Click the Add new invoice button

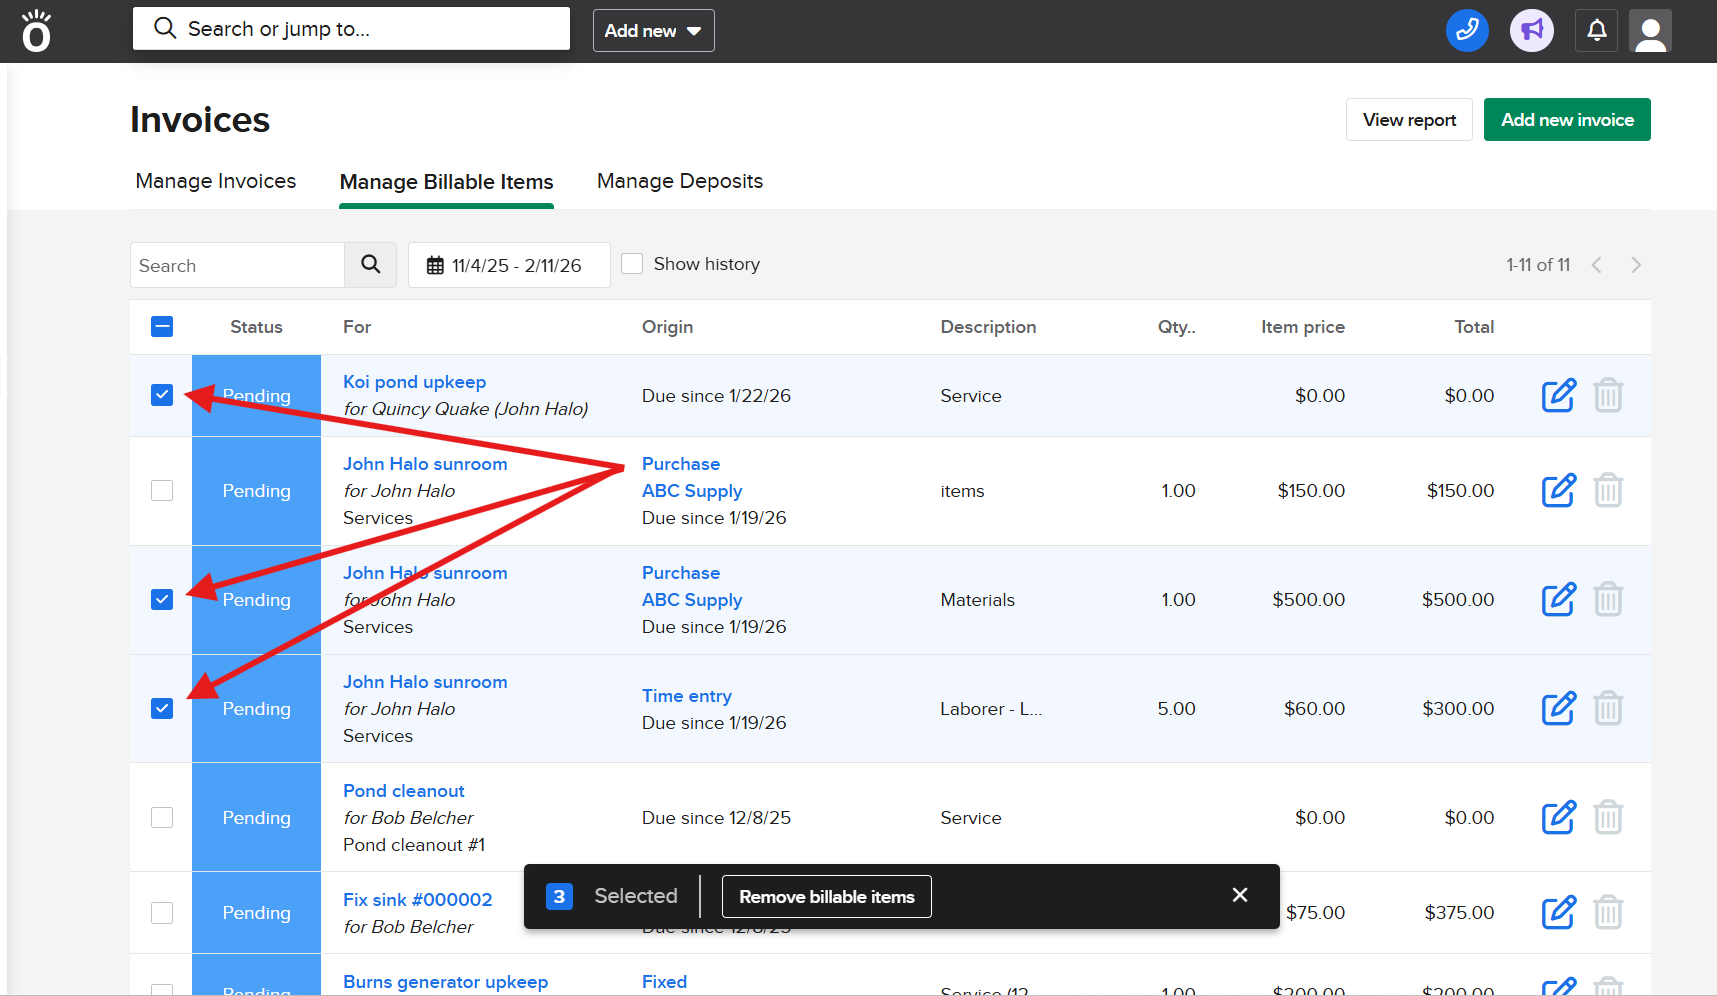pyautogui.click(x=1566, y=120)
